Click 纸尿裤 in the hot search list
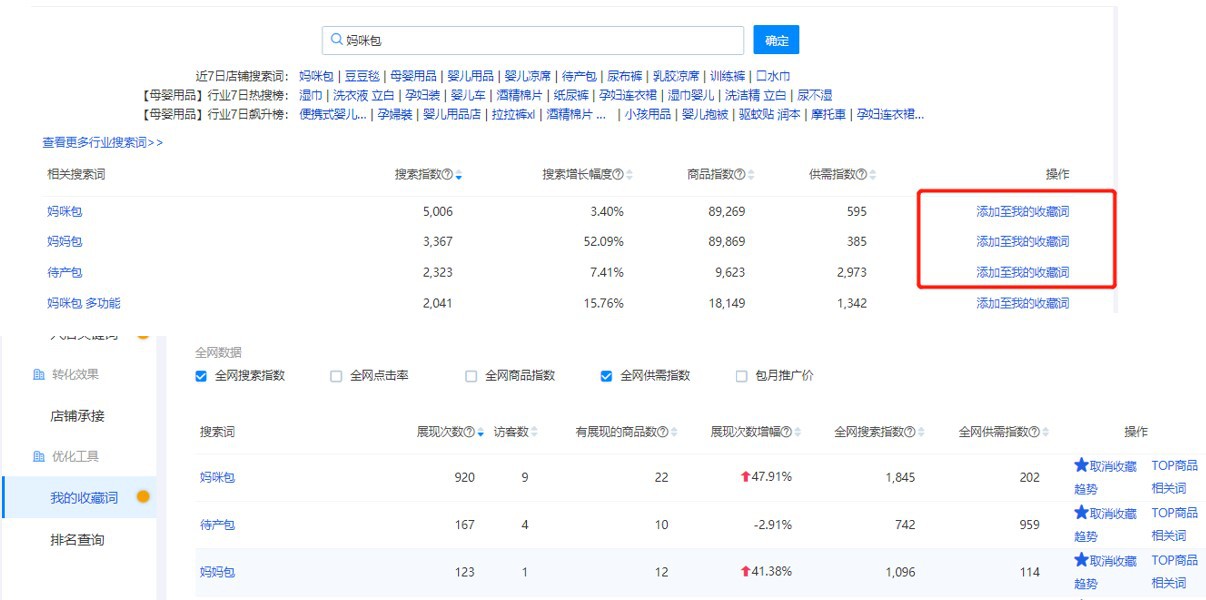 coord(570,95)
